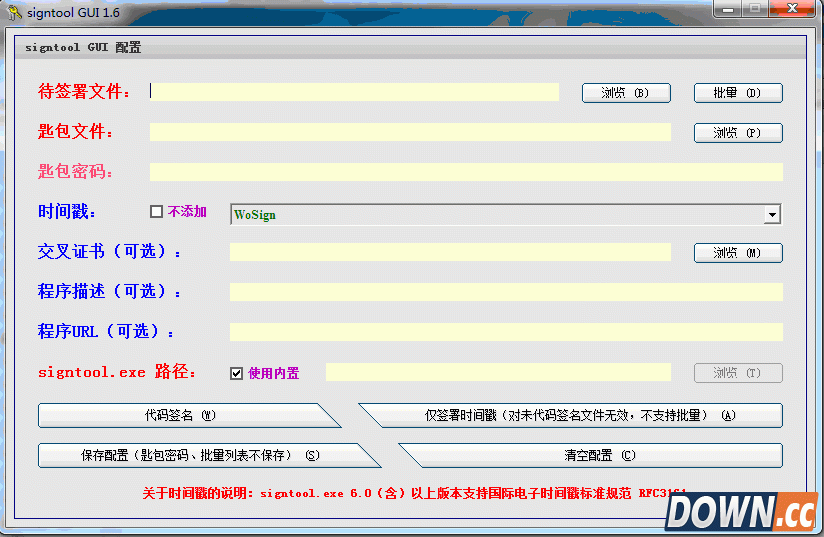This screenshot has width=824, height=537.
Task: Click the signtool.exe path input field
Action: click(x=498, y=371)
